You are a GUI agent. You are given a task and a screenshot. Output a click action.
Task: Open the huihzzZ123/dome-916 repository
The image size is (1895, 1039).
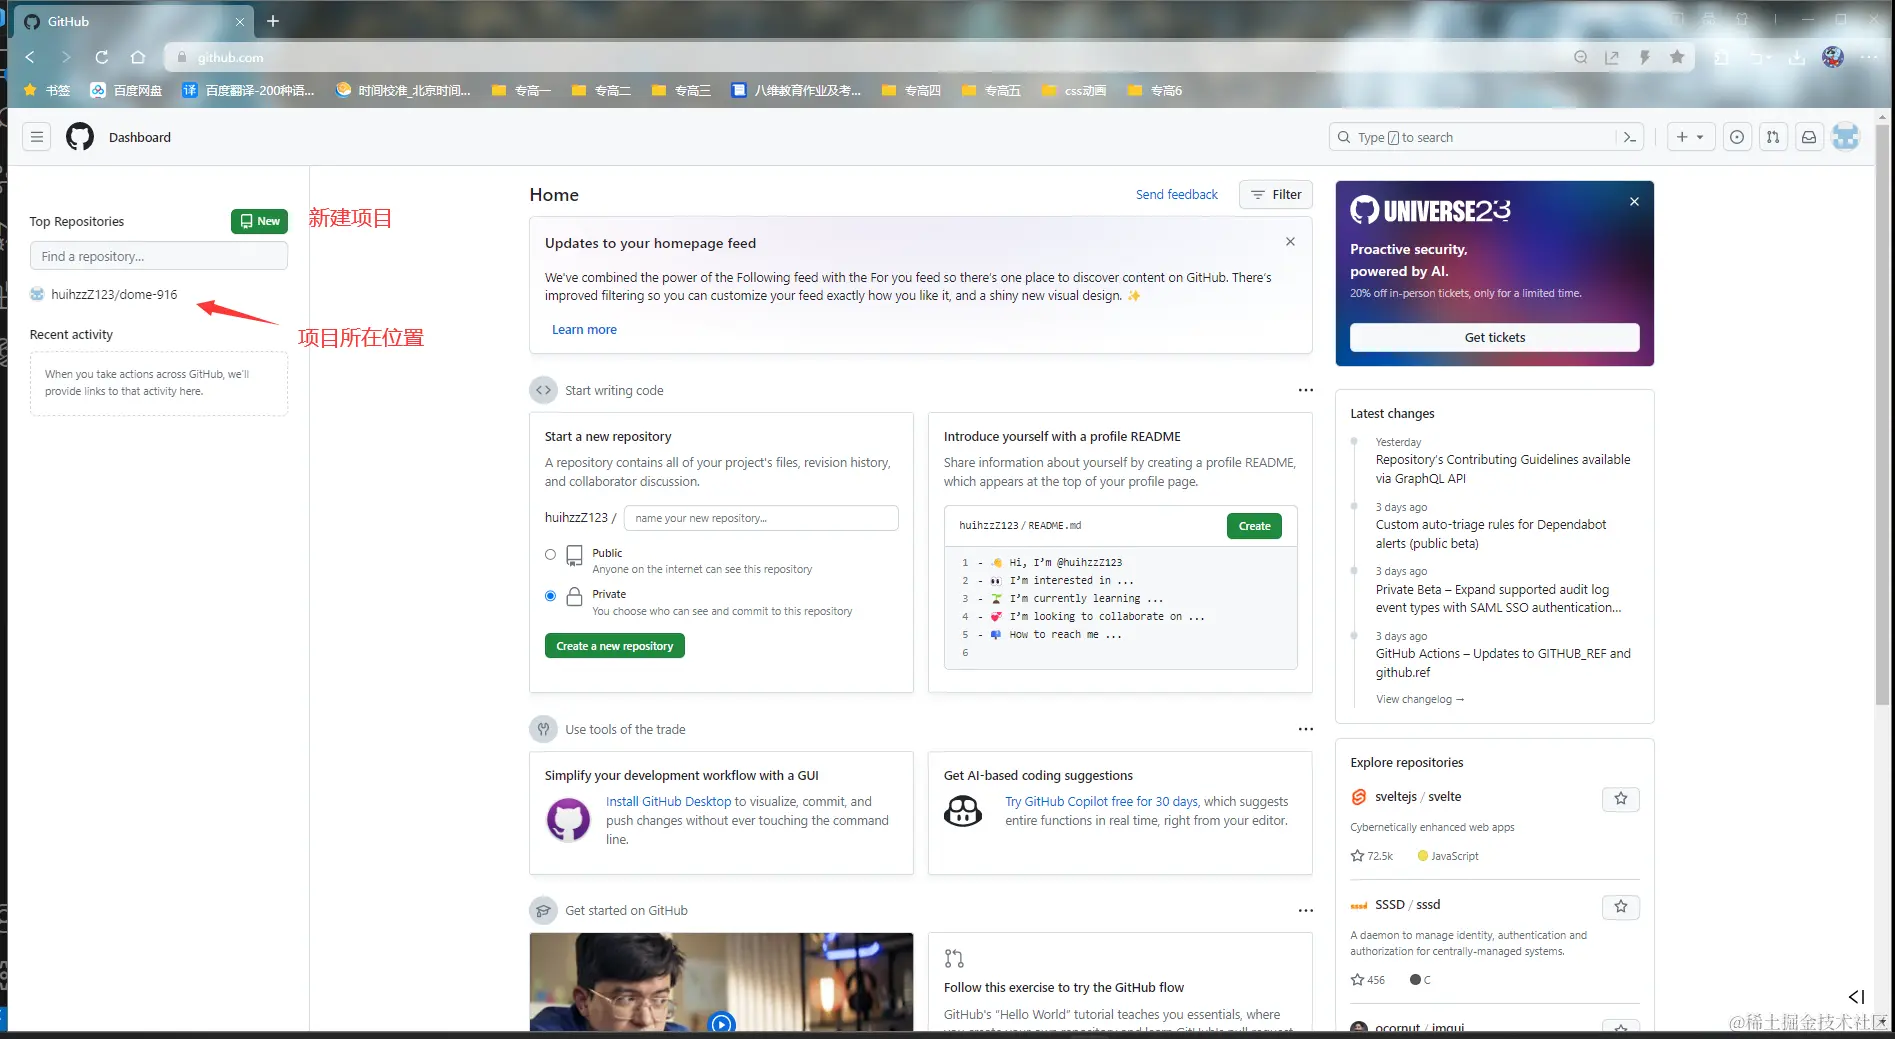coord(114,294)
